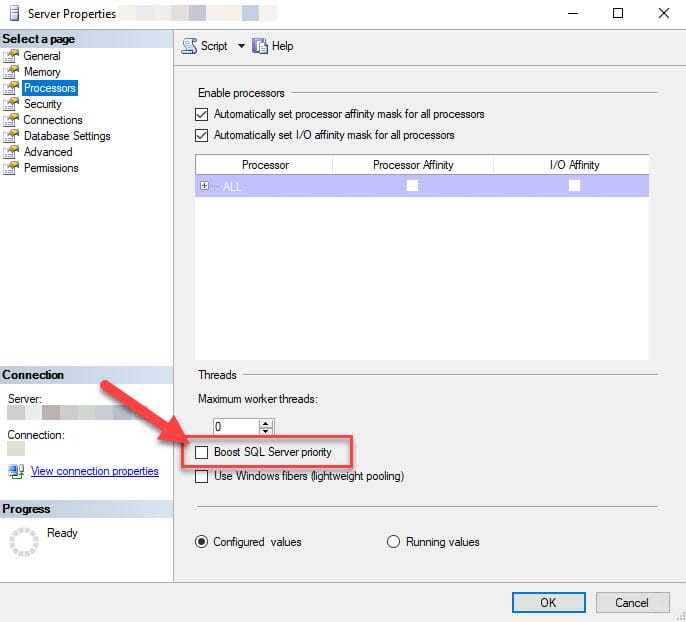Image resolution: width=686 pixels, height=622 pixels.
Task: Click the Processors page icon
Action: [11, 88]
